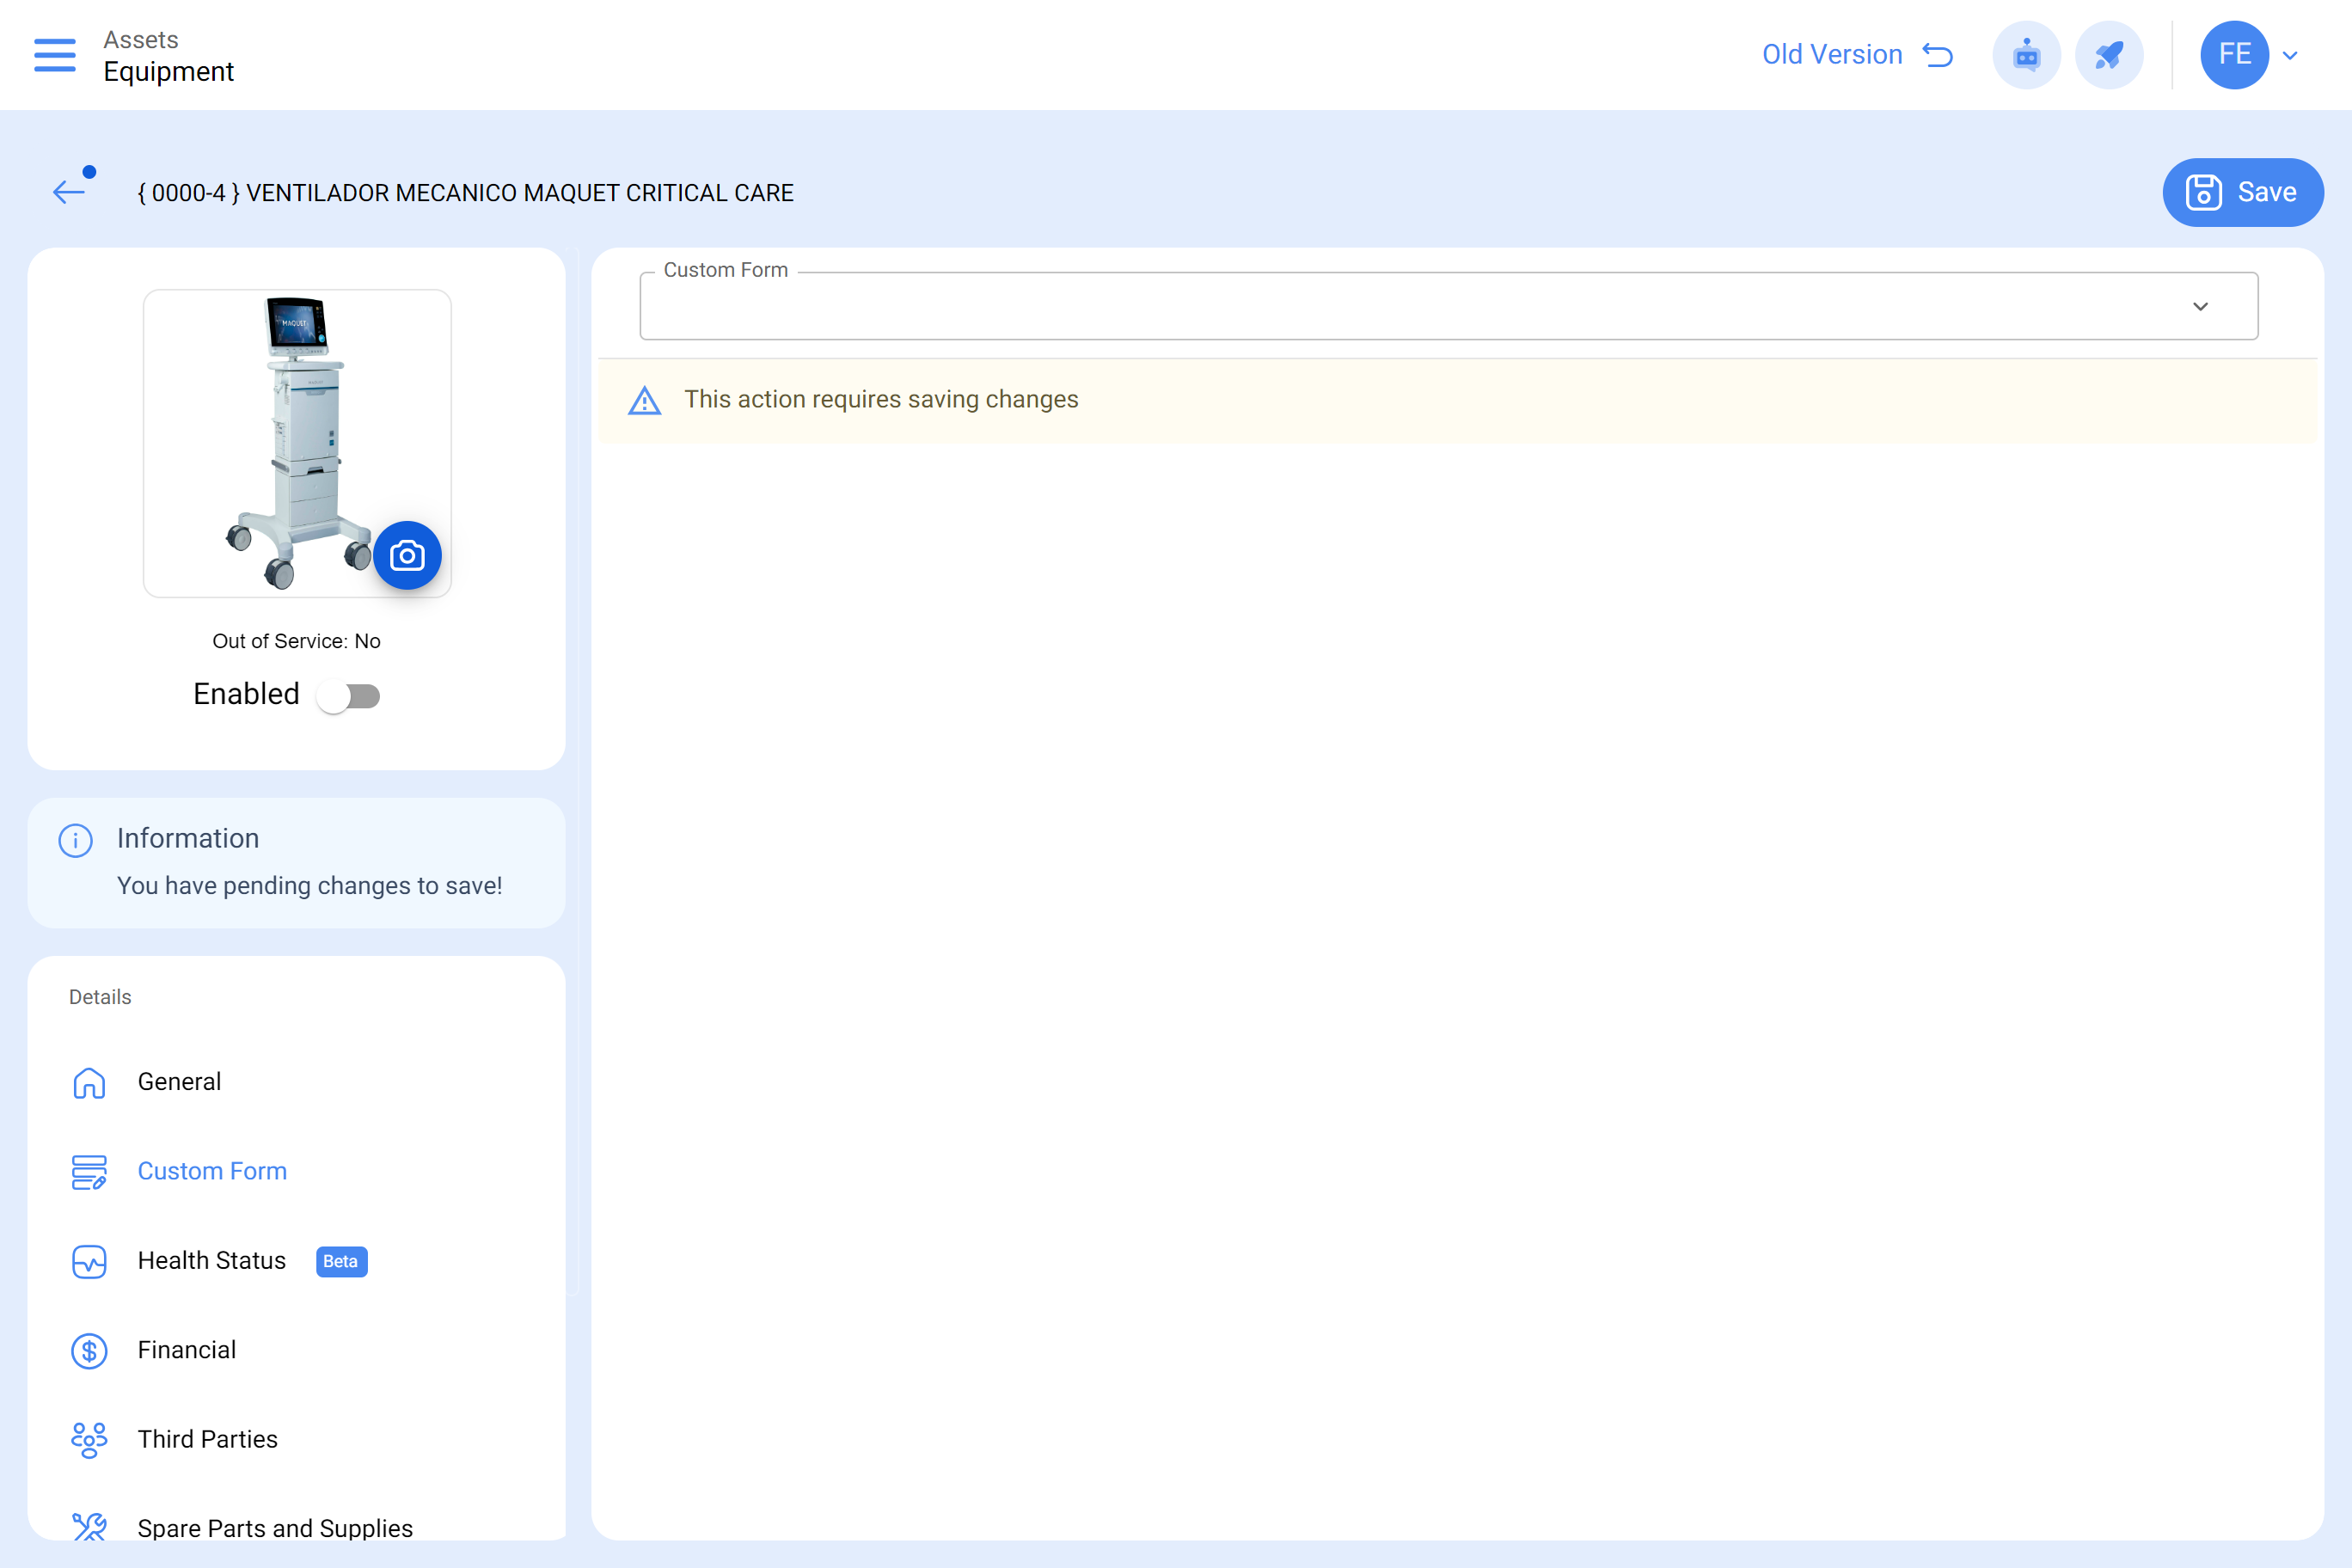Click the Details section label
This screenshot has height=1568, width=2352.
click(100, 997)
